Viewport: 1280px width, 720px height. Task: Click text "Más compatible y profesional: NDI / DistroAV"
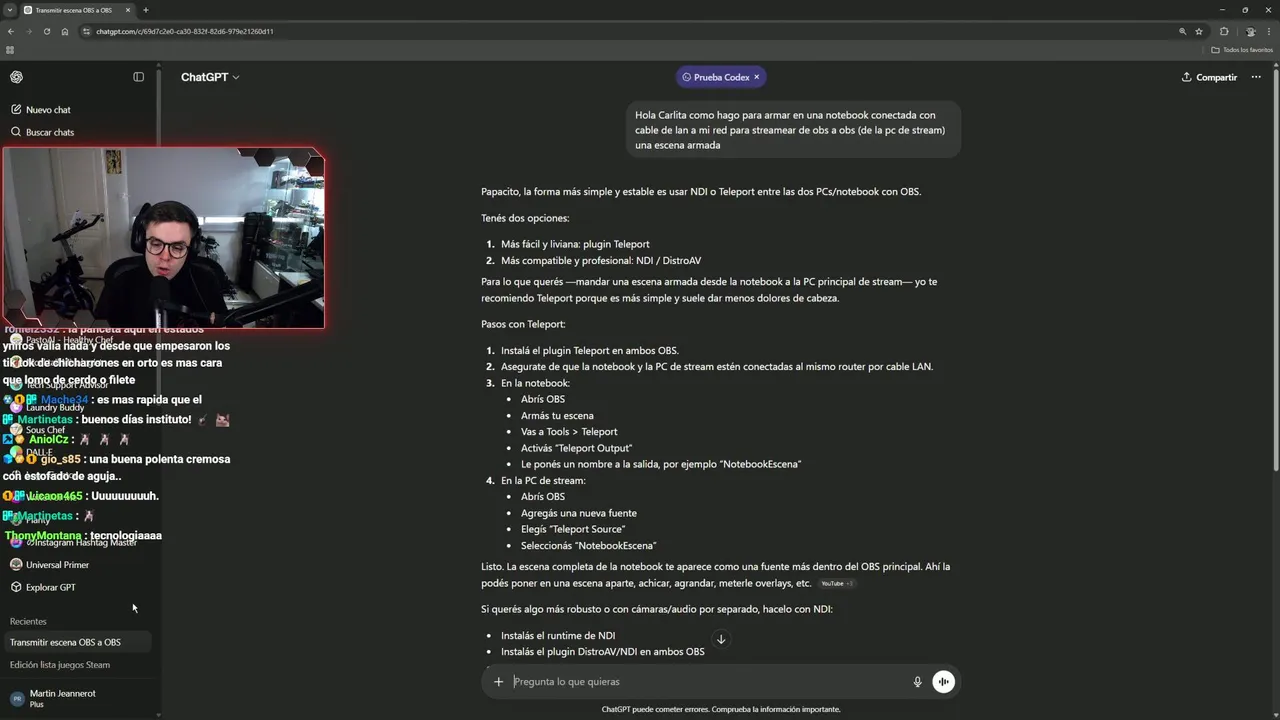(x=601, y=261)
